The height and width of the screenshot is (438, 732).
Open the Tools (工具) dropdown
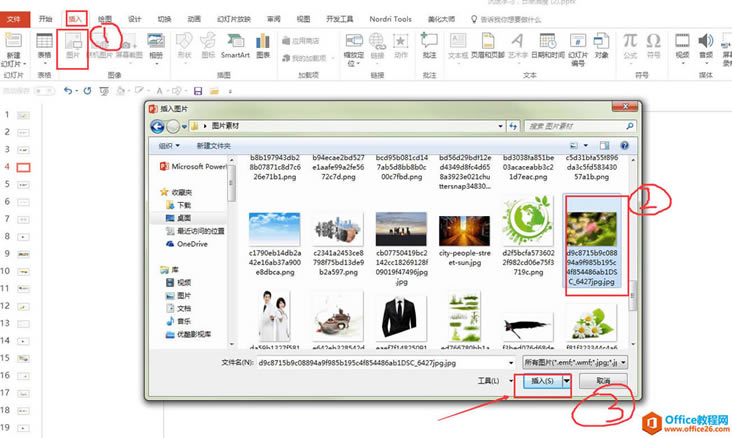[x=495, y=381]
